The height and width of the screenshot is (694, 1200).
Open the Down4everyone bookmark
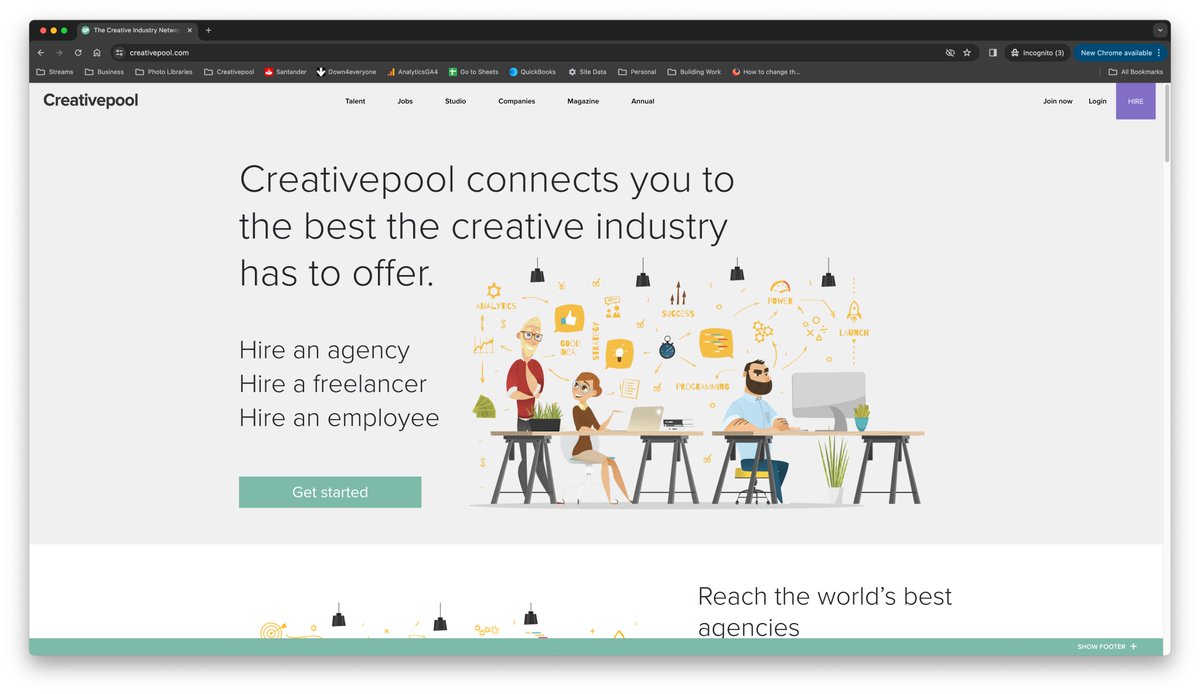(347, 72)
